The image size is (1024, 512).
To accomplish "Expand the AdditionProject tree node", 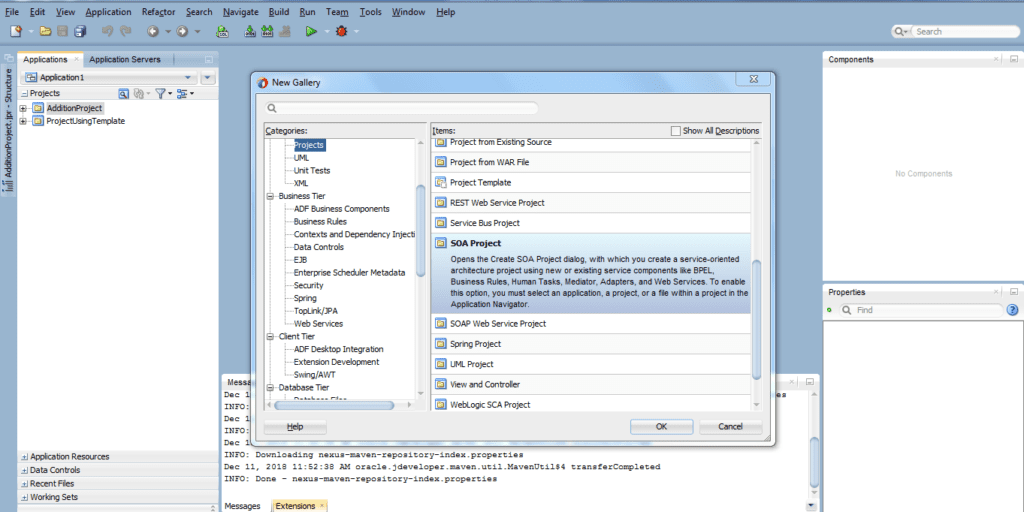I will point(24,108).
